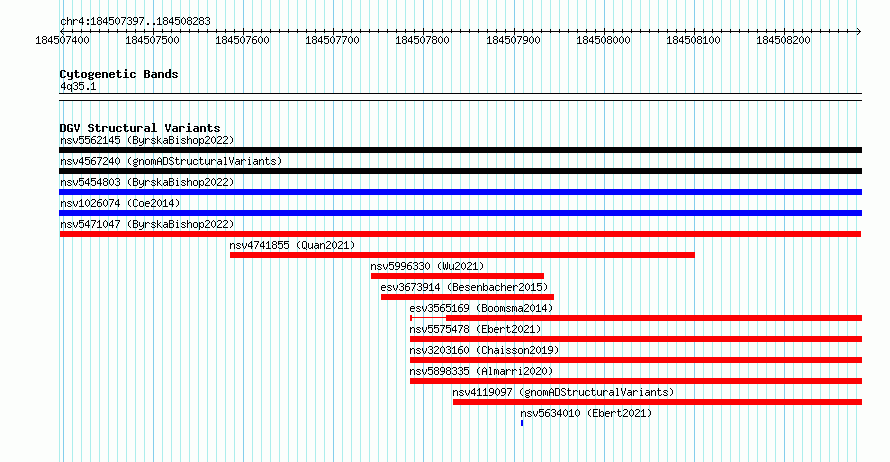
Task: Select the red bar under nsv5471047
Action: pos(460,234)
